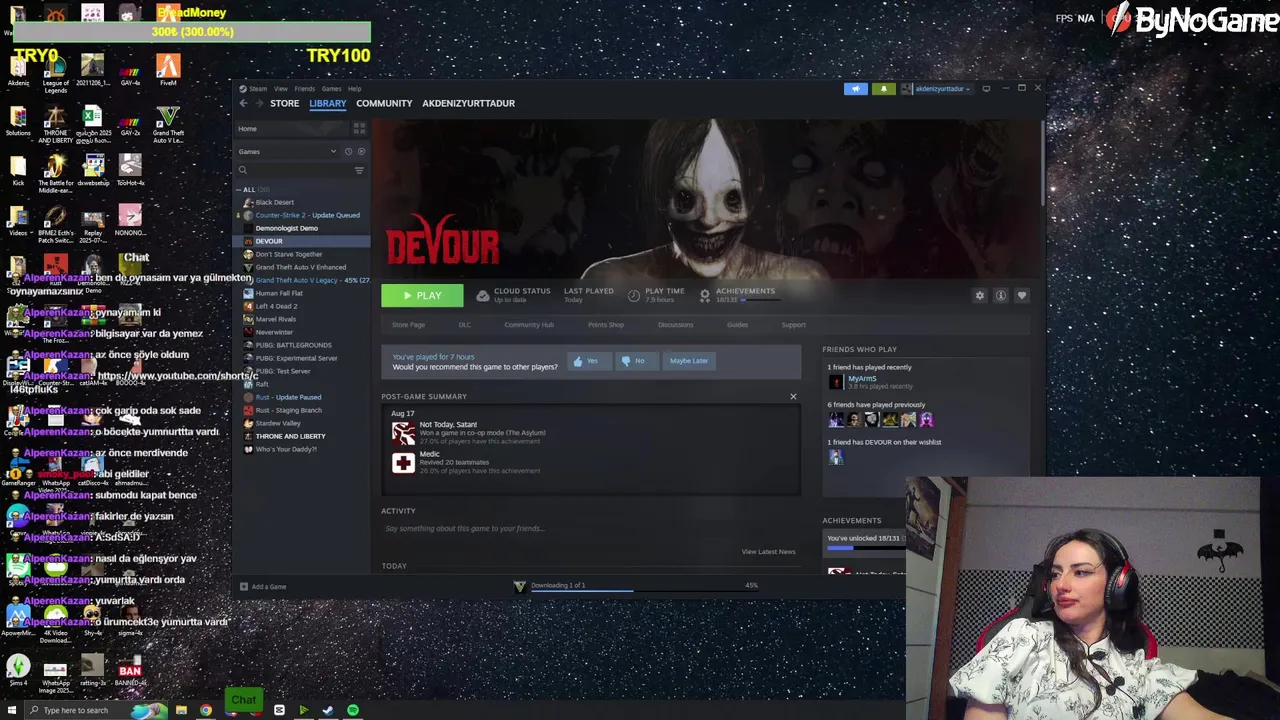This screenshot has height=720, width=1280.
Task: Open the View menu
Action: click(x=281, y=89)
